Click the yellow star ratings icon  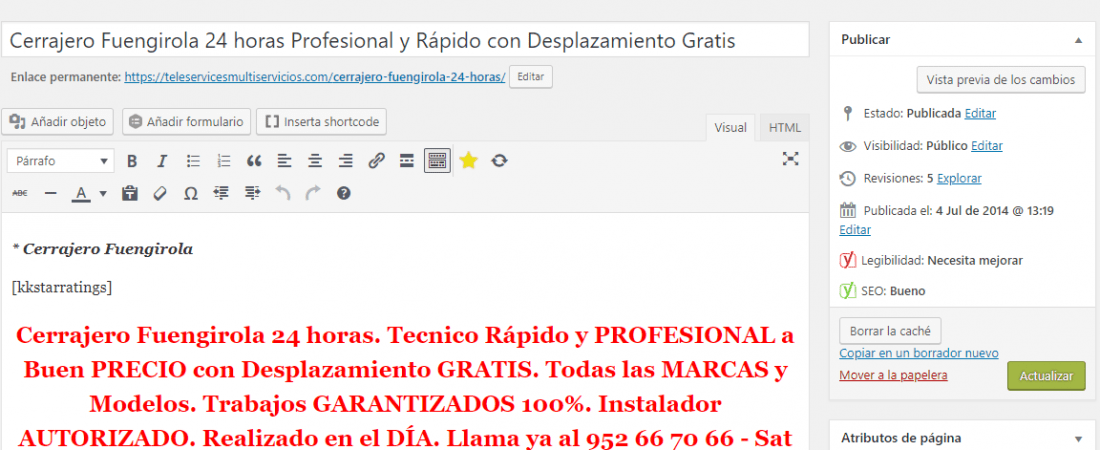[468, 161]
